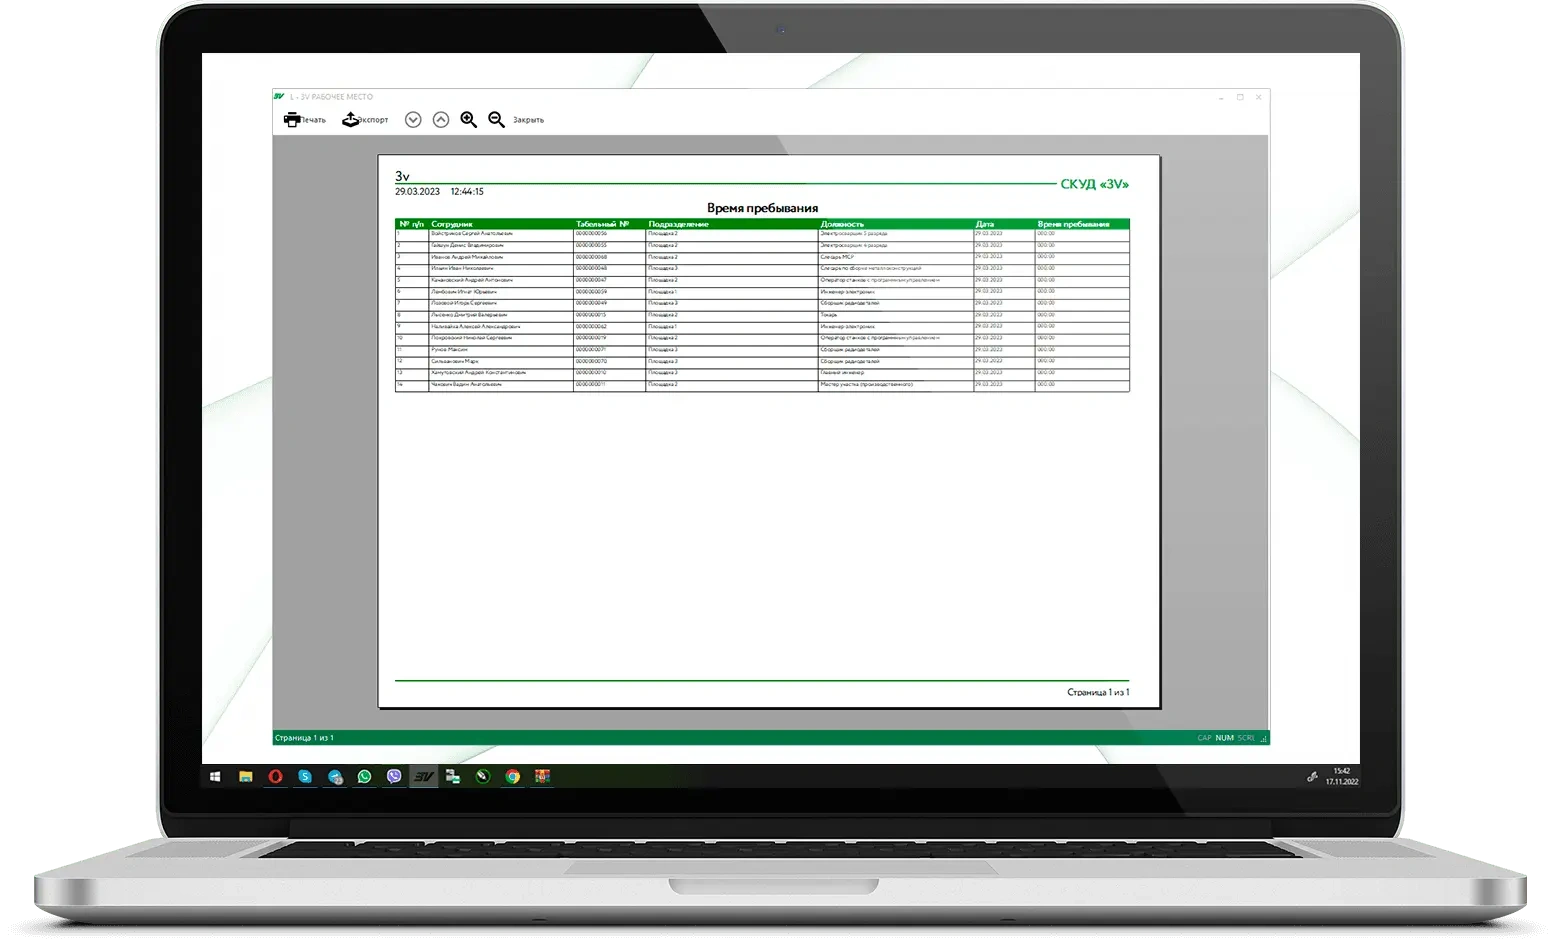The height and width of the screenshot is (940, 1555).
Task: Zoom out with the magnifier minus icon
Action: point(496,120)
